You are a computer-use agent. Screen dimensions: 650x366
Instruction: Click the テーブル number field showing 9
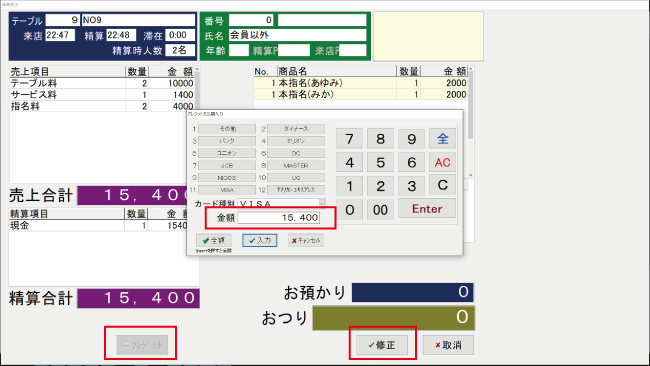click(x=62, y=20)
